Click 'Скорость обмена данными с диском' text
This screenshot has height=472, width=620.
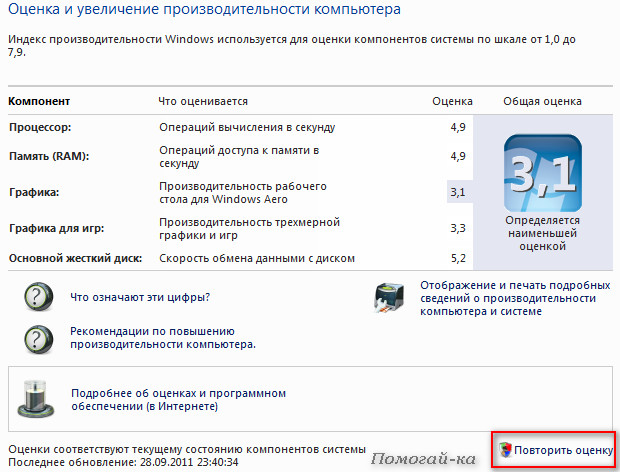point(257,258)
